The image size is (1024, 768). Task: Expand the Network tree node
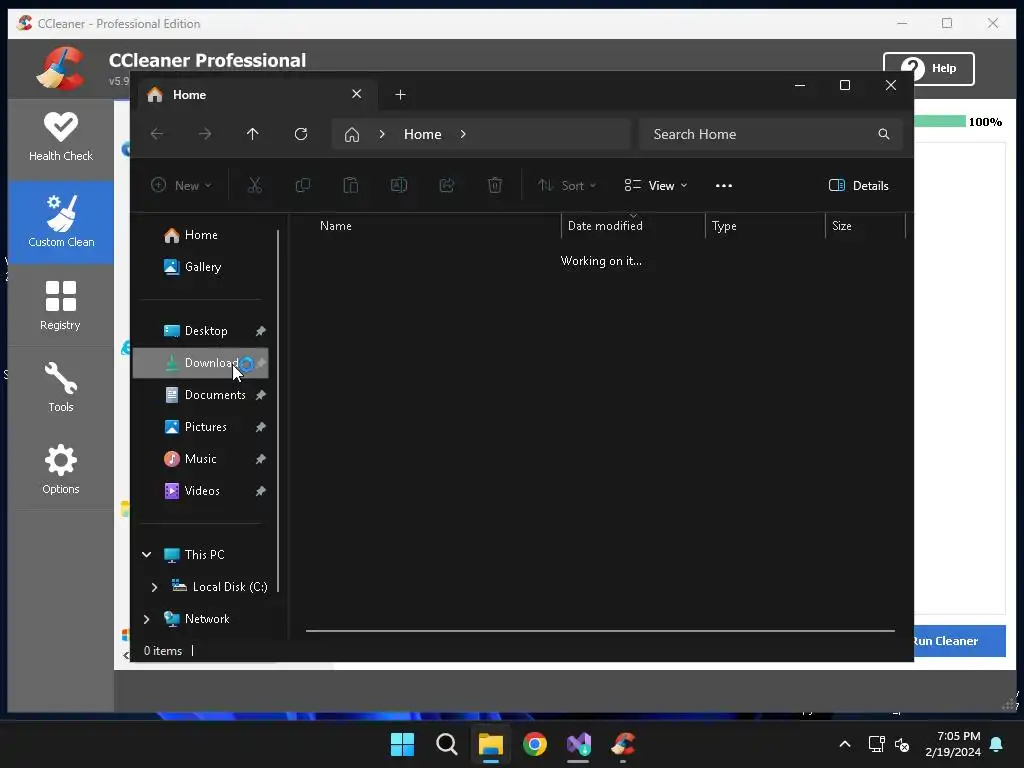tap(146, 619)
